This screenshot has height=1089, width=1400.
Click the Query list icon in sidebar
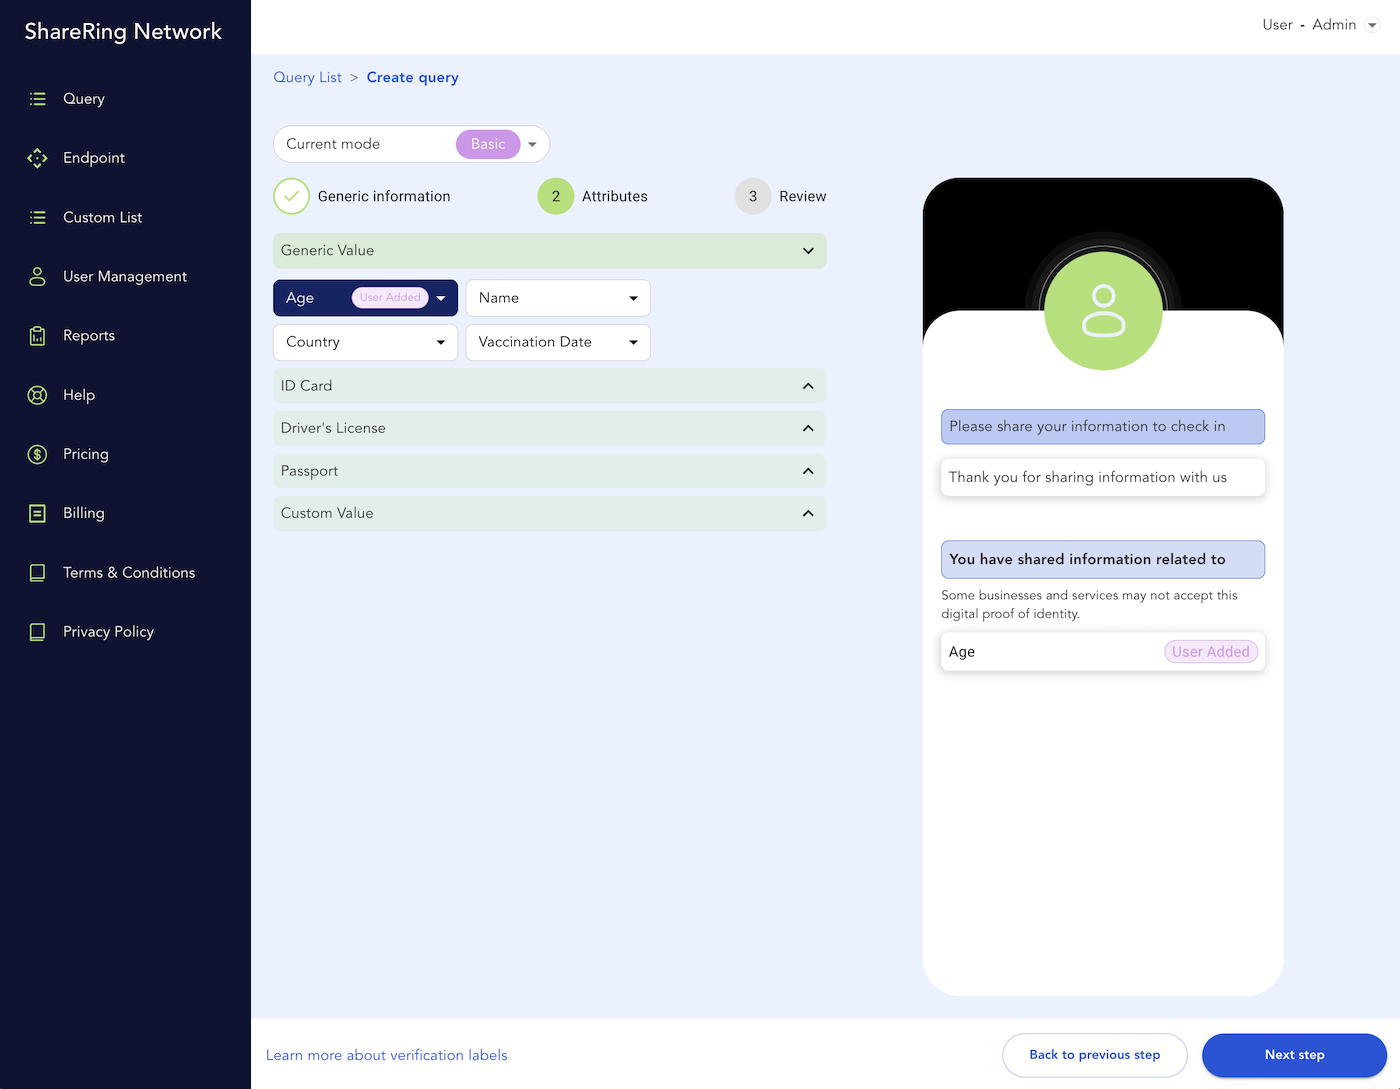pos(38,99)
